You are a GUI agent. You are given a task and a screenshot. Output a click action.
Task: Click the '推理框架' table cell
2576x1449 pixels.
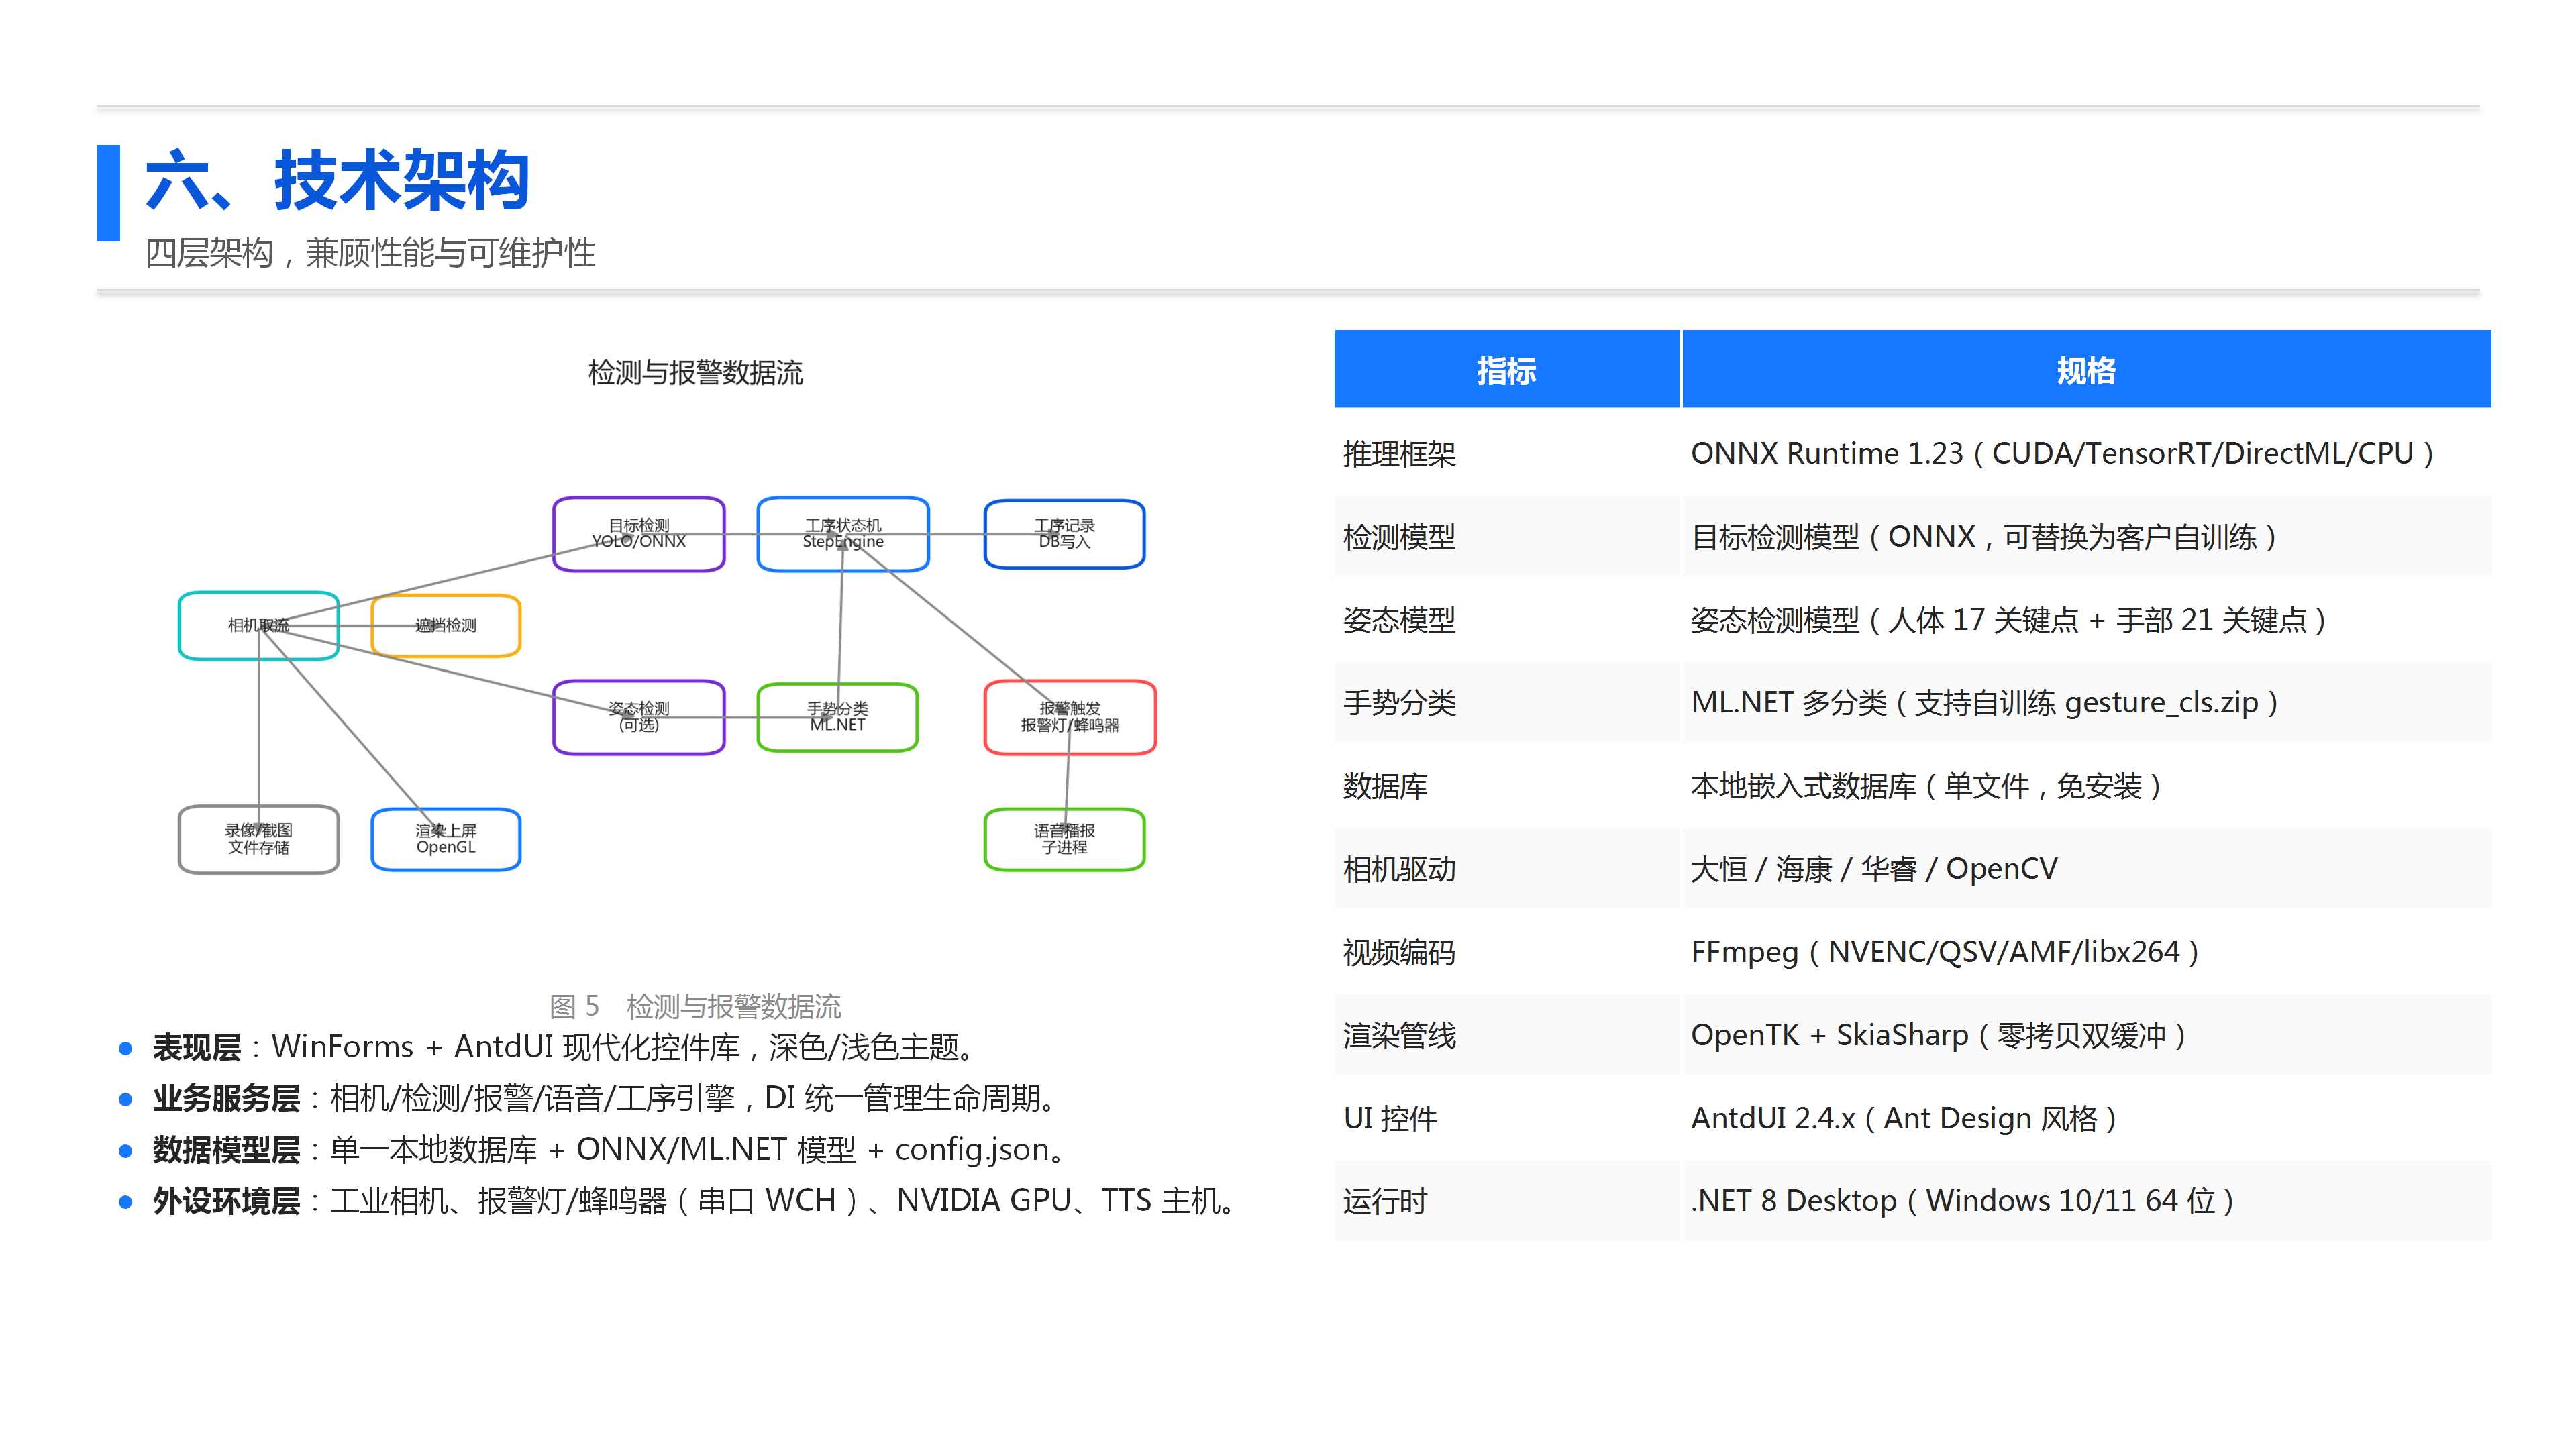1507,454
